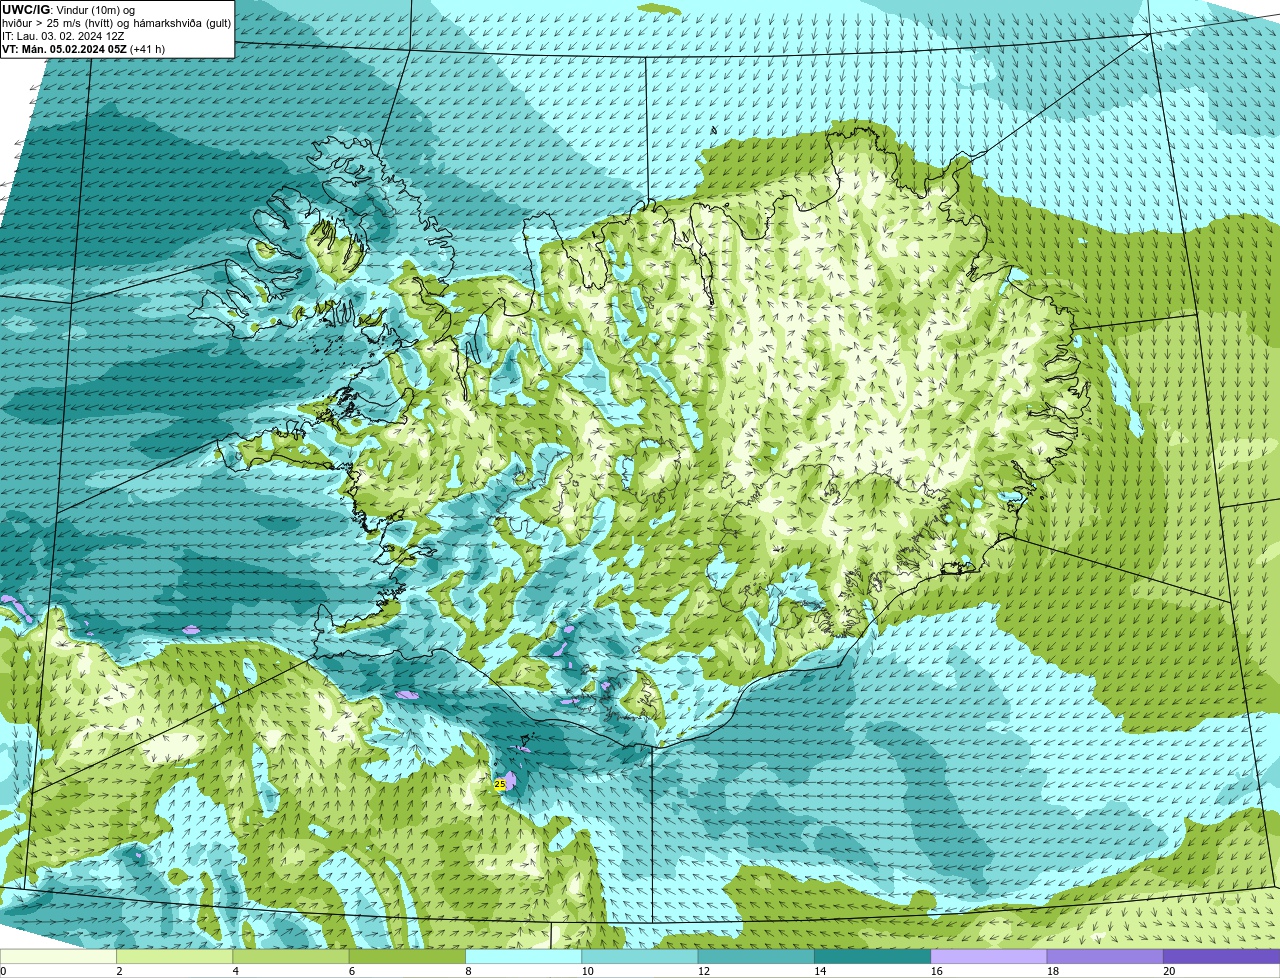The image size is (1280, 978).
Task: Click the legend scale label '20'
Action: click(x=1168, y=971)
